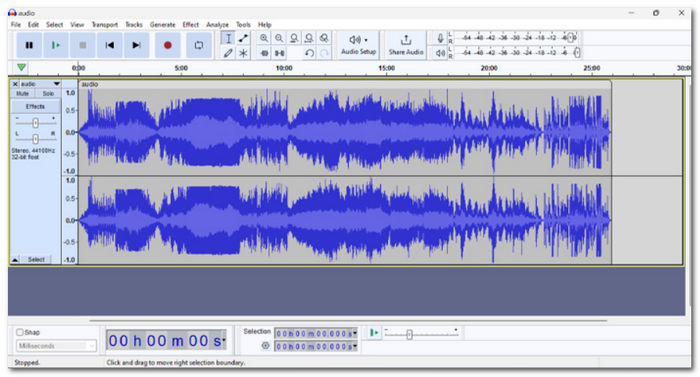Click the track Select button
Viewport: 700px width, 377px height.
tap(36, 260)
